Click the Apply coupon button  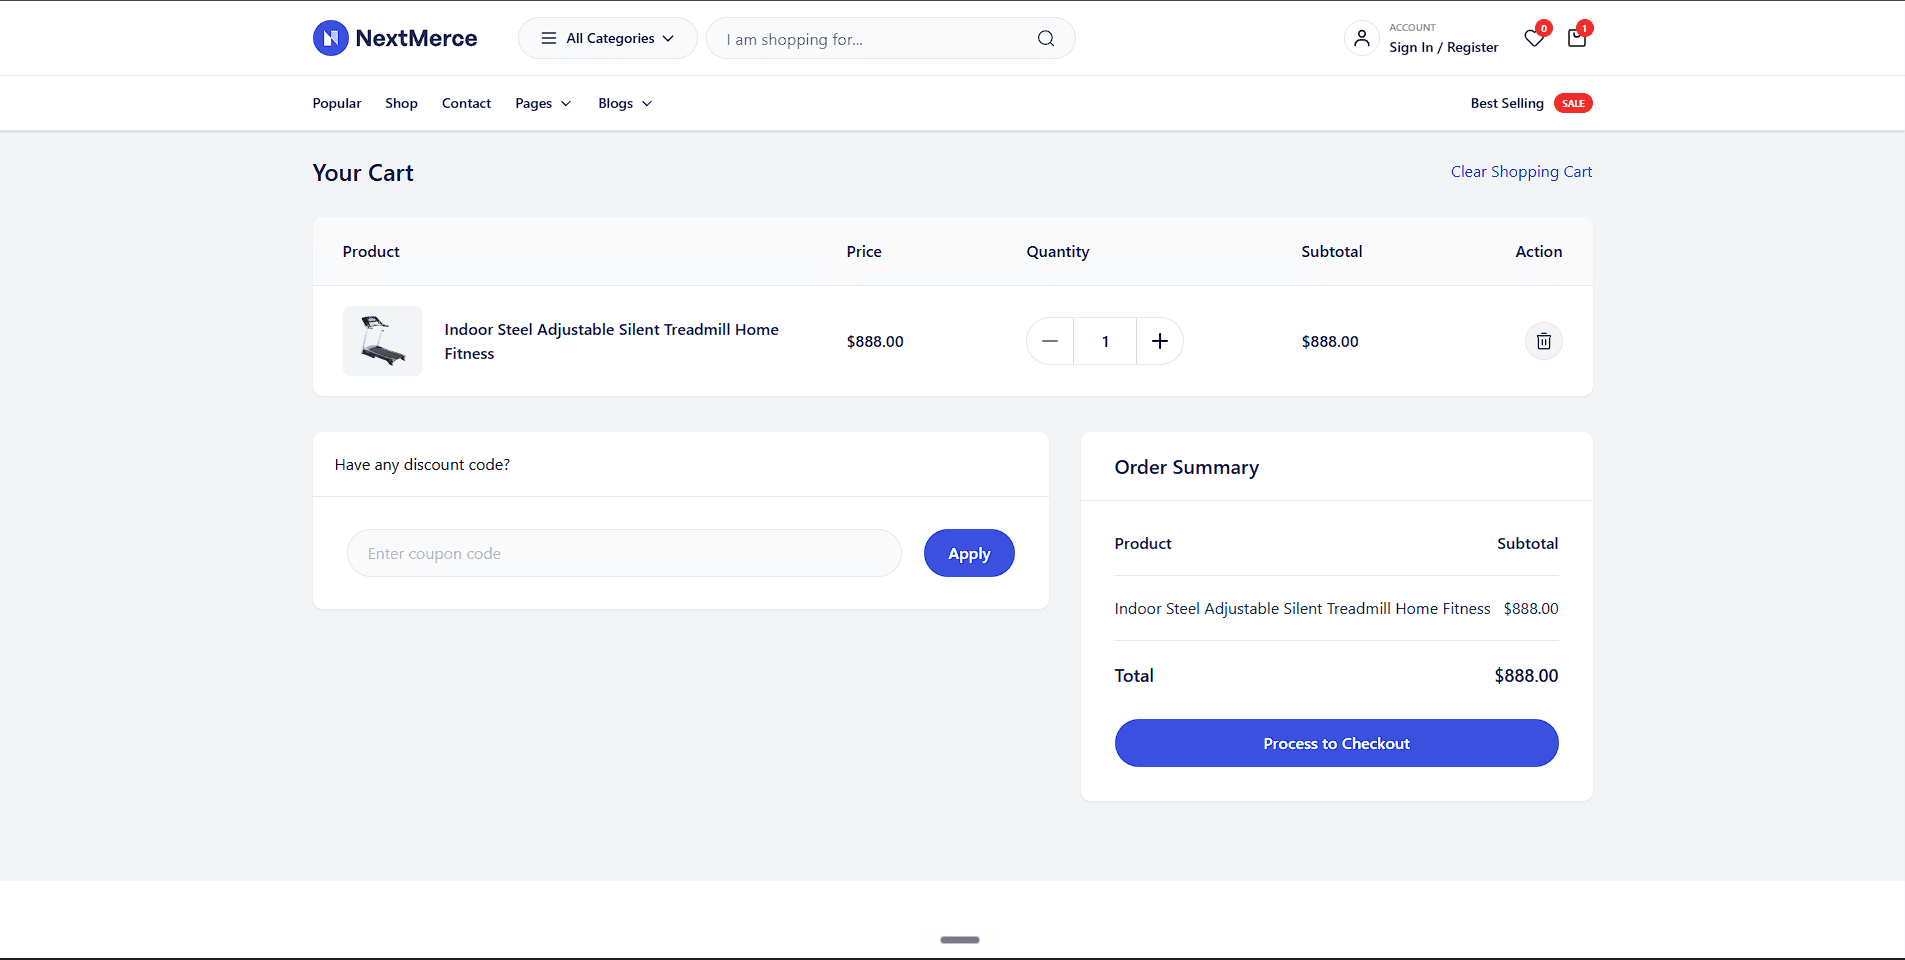click(x=969, y=553)
